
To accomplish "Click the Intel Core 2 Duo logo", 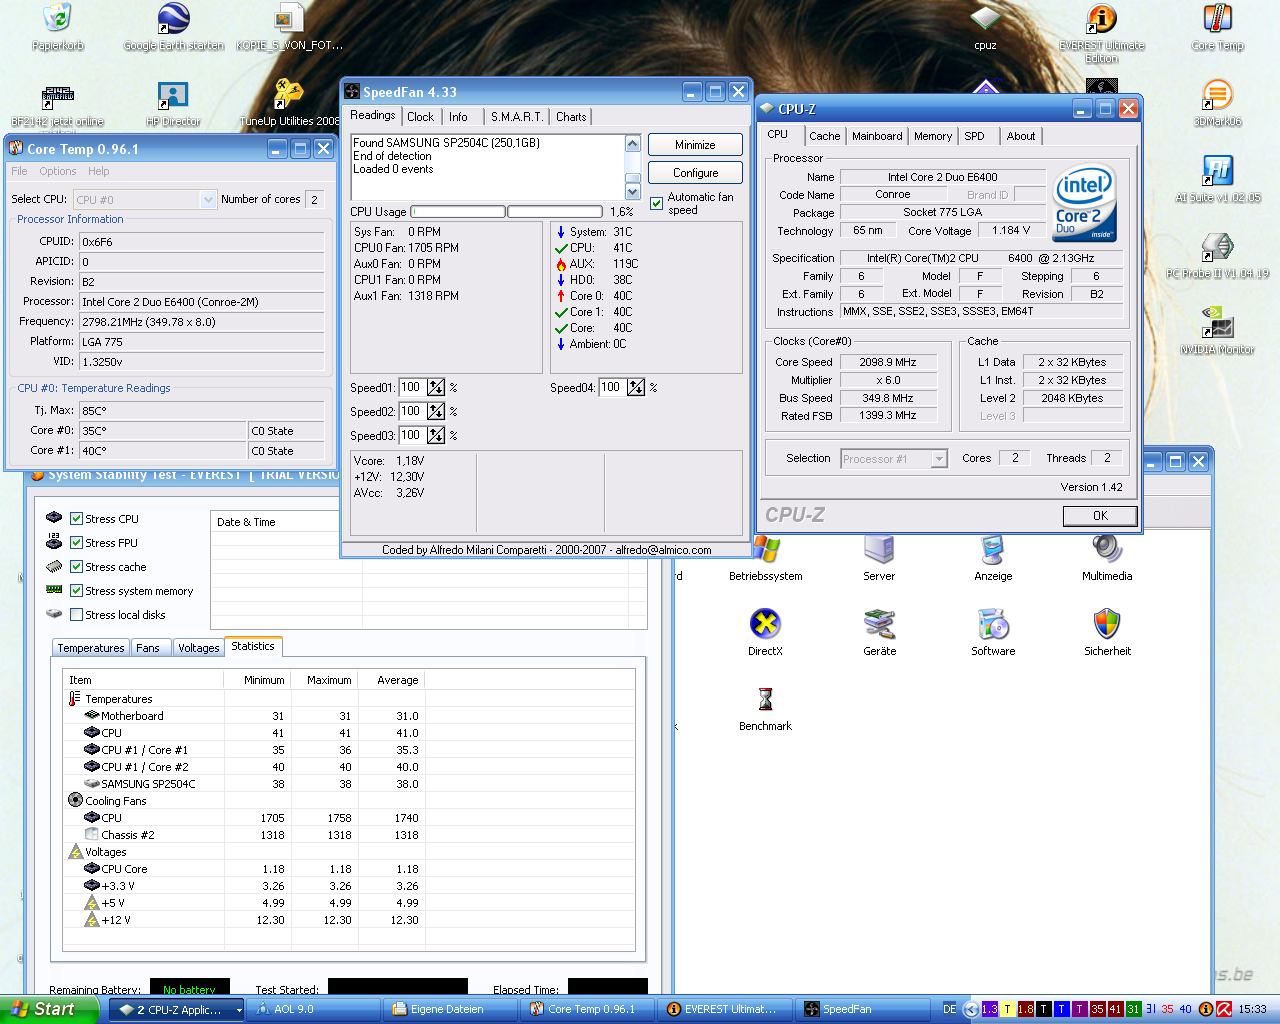I will click(1084, 204).
